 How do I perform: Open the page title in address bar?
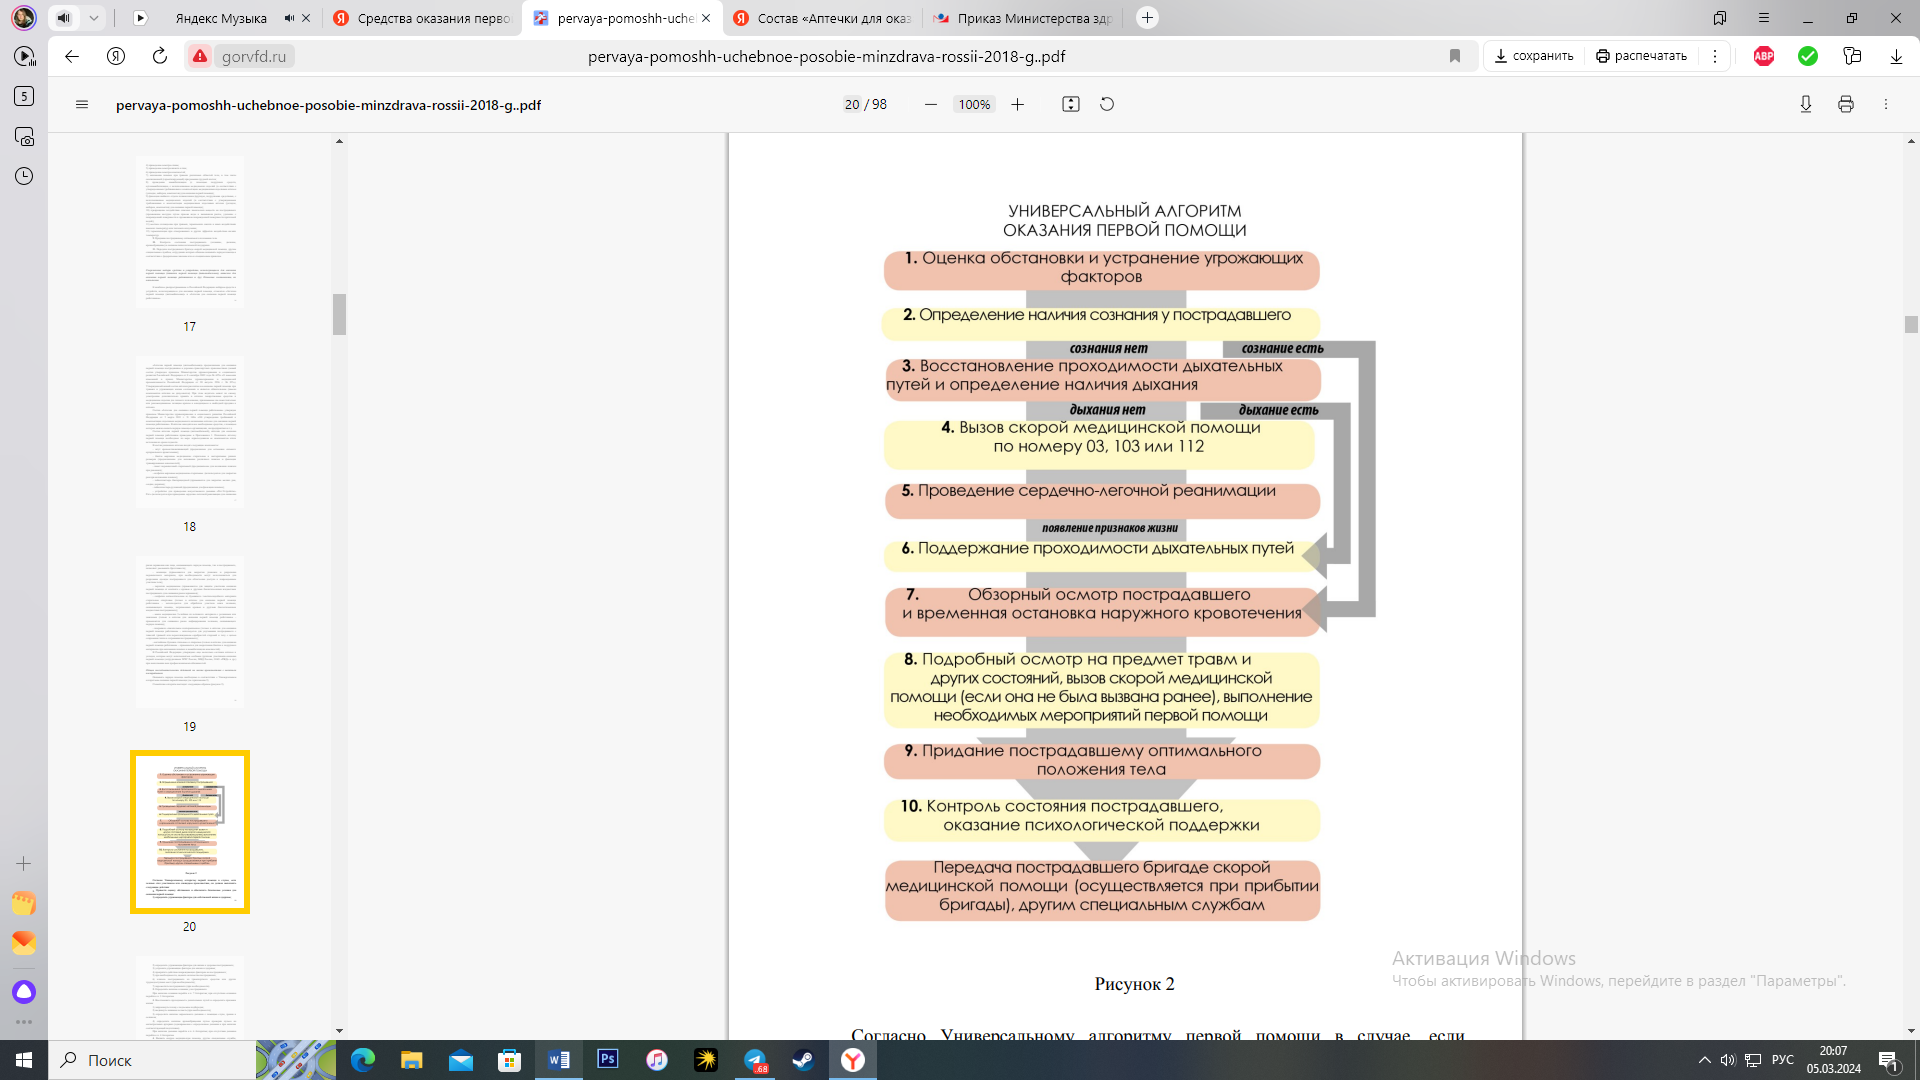pos(827,57)
